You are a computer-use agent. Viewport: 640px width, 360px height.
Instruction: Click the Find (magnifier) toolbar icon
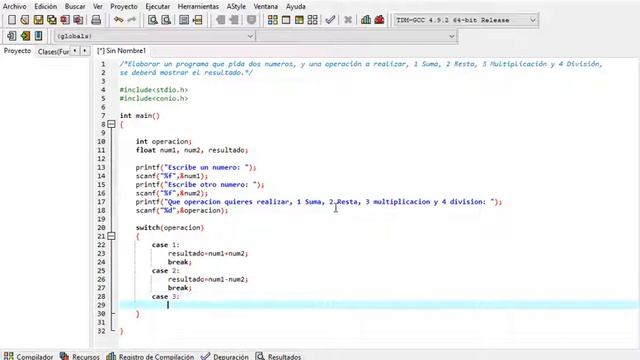coord(153,20)
